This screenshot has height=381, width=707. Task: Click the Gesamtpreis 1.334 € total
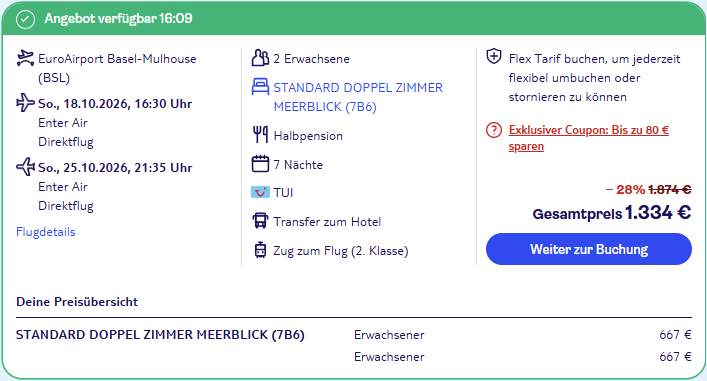pos(611,212)
